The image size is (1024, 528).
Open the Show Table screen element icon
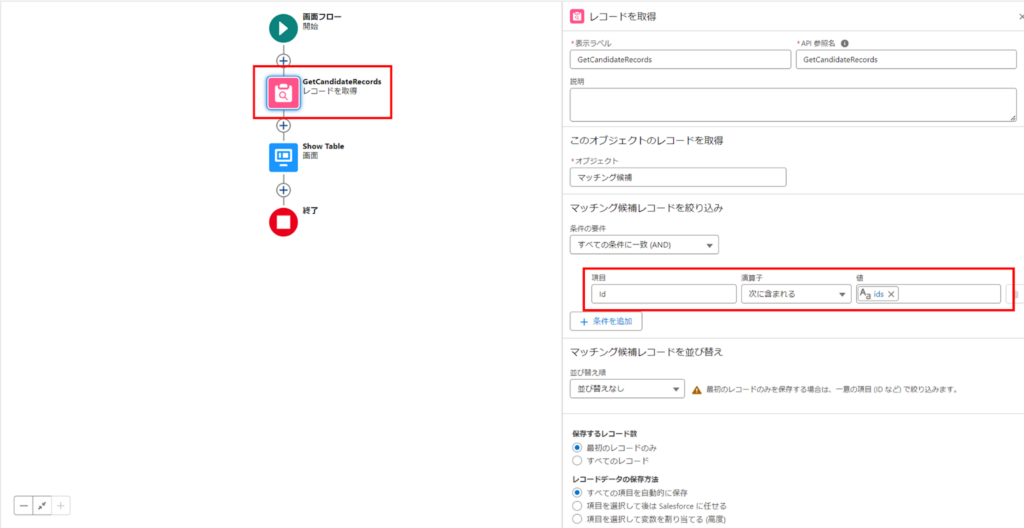click(283, 157)
